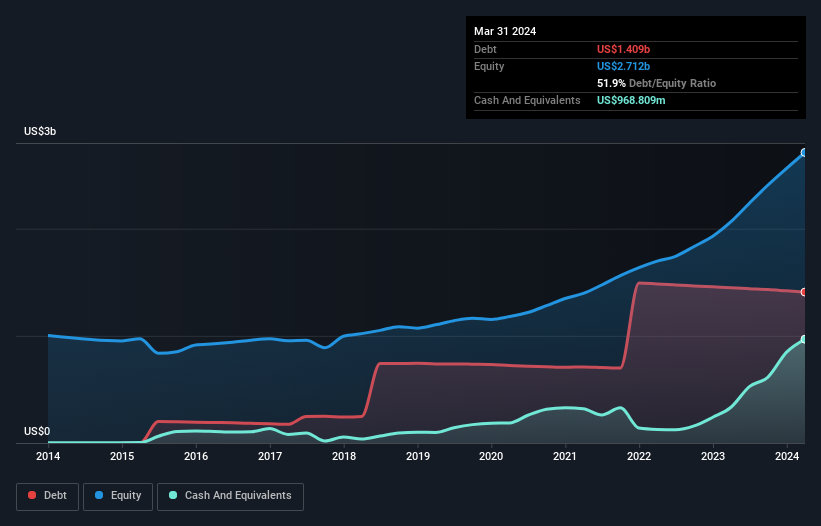The width and height of the screenshot is (821, 526).
Task: Click the US$968.809m cash value
Action: (631, 100)
